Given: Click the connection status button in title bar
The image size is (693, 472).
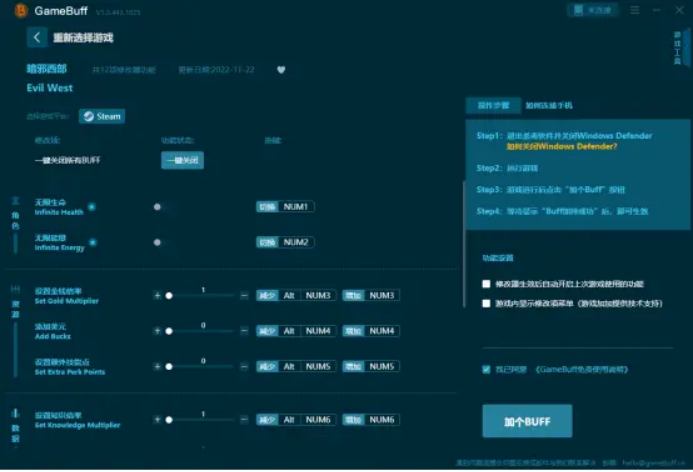Looking at the screenshot, I should (593, 10).
